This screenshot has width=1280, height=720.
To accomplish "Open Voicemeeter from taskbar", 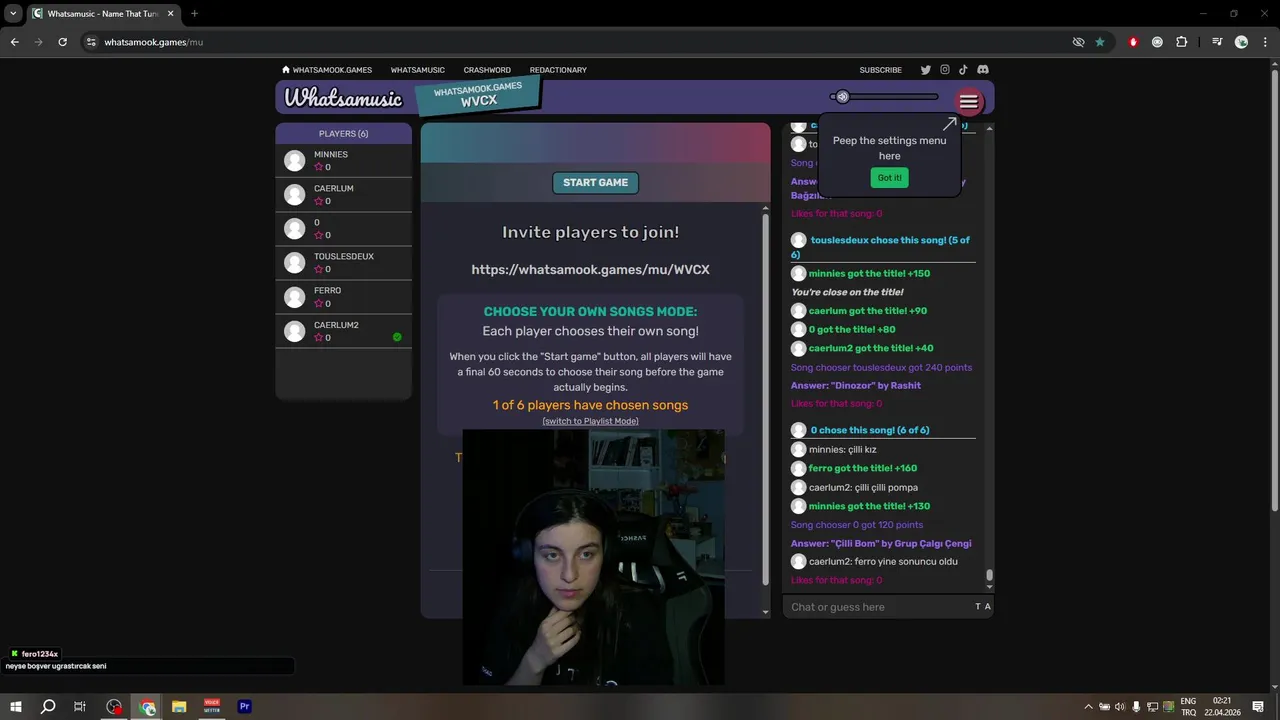I will click(x=212, y=706).
